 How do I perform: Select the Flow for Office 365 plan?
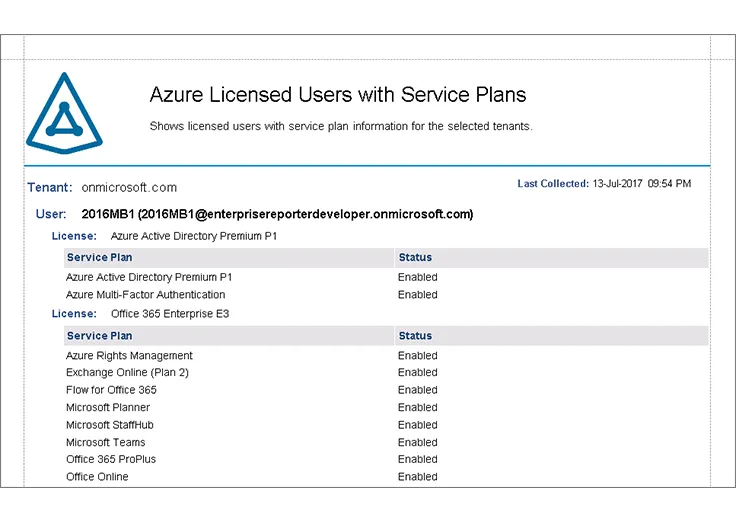click(111, 390)
